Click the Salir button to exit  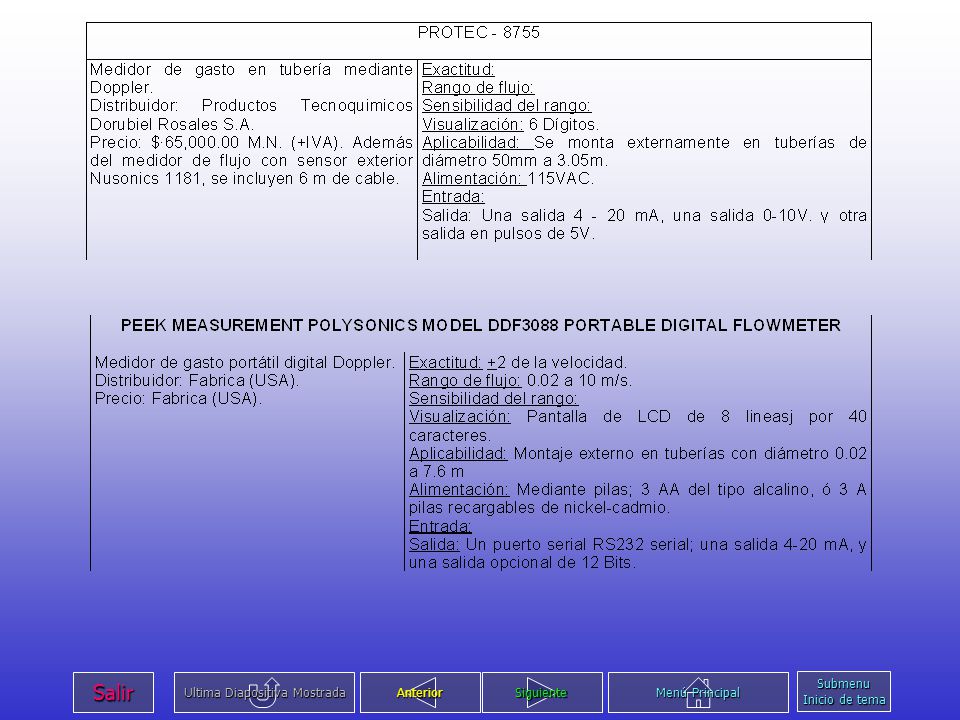(113, 692)
